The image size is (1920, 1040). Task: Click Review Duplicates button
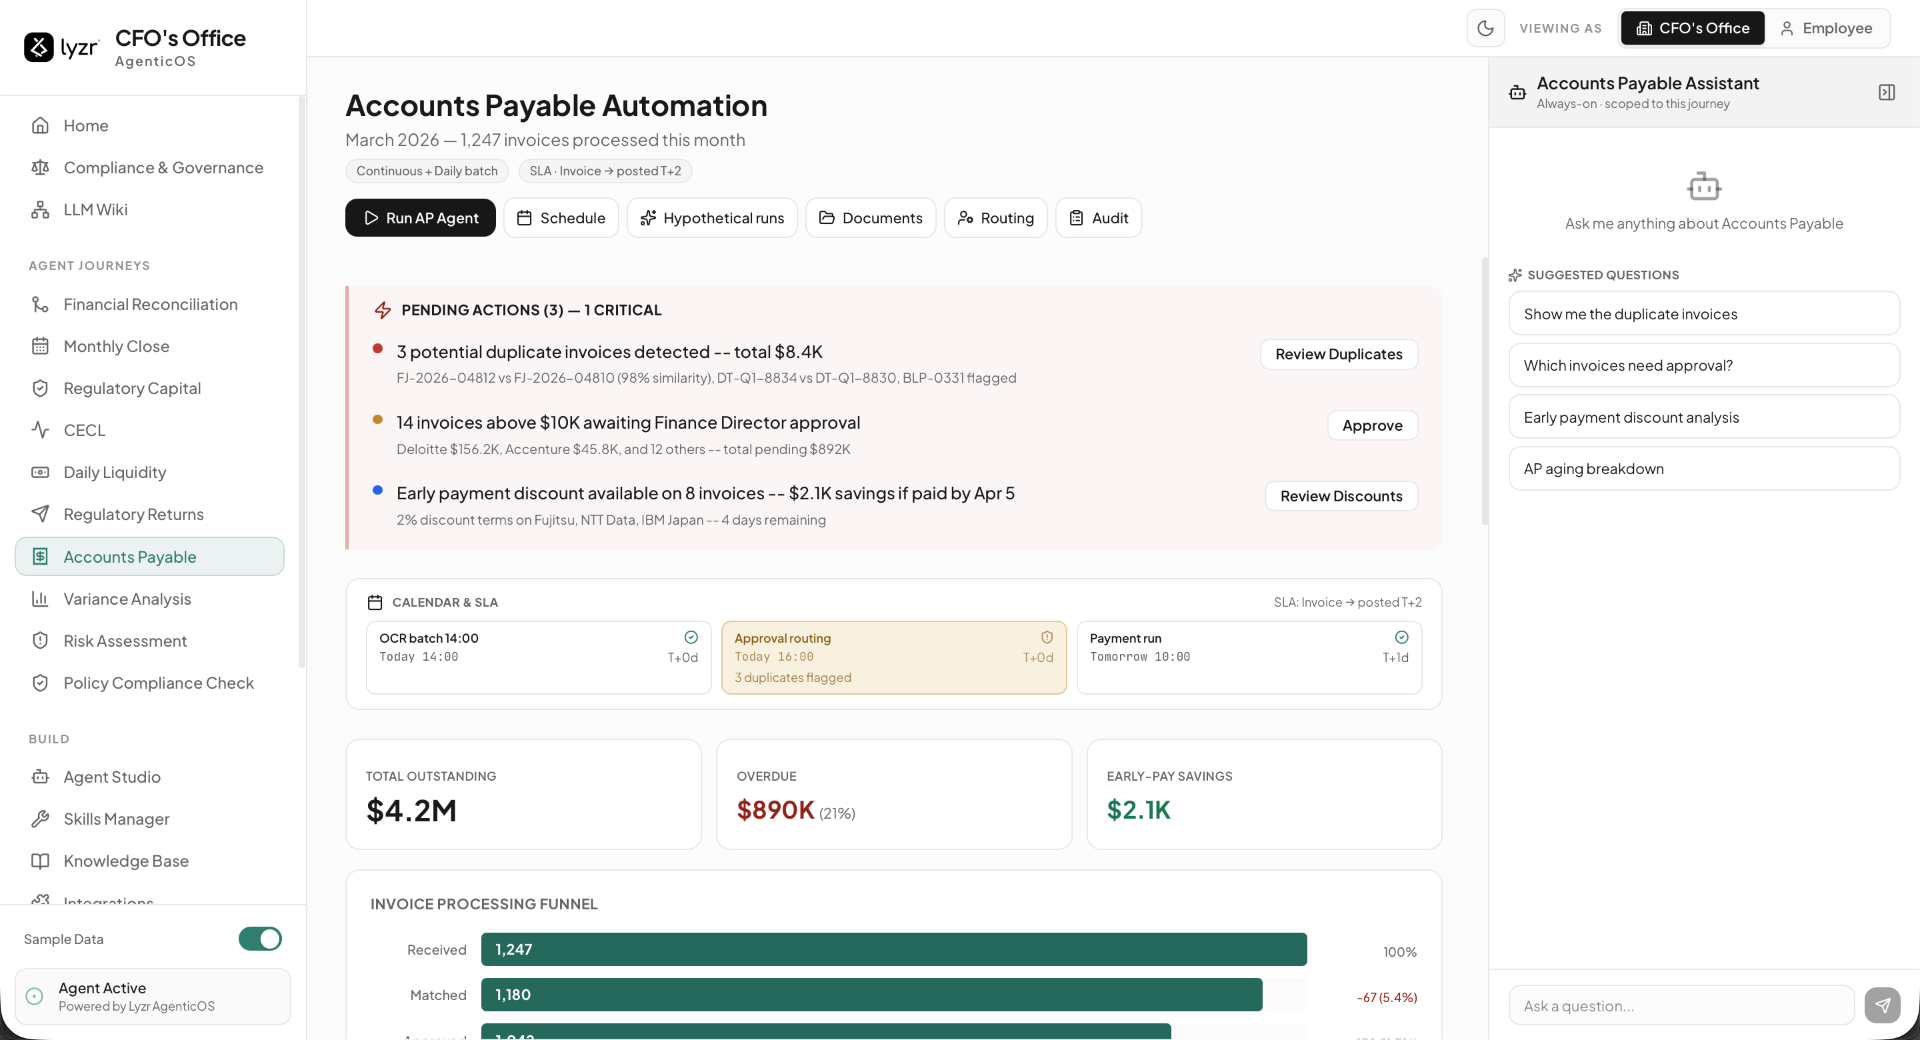[x=1339, y=354]
